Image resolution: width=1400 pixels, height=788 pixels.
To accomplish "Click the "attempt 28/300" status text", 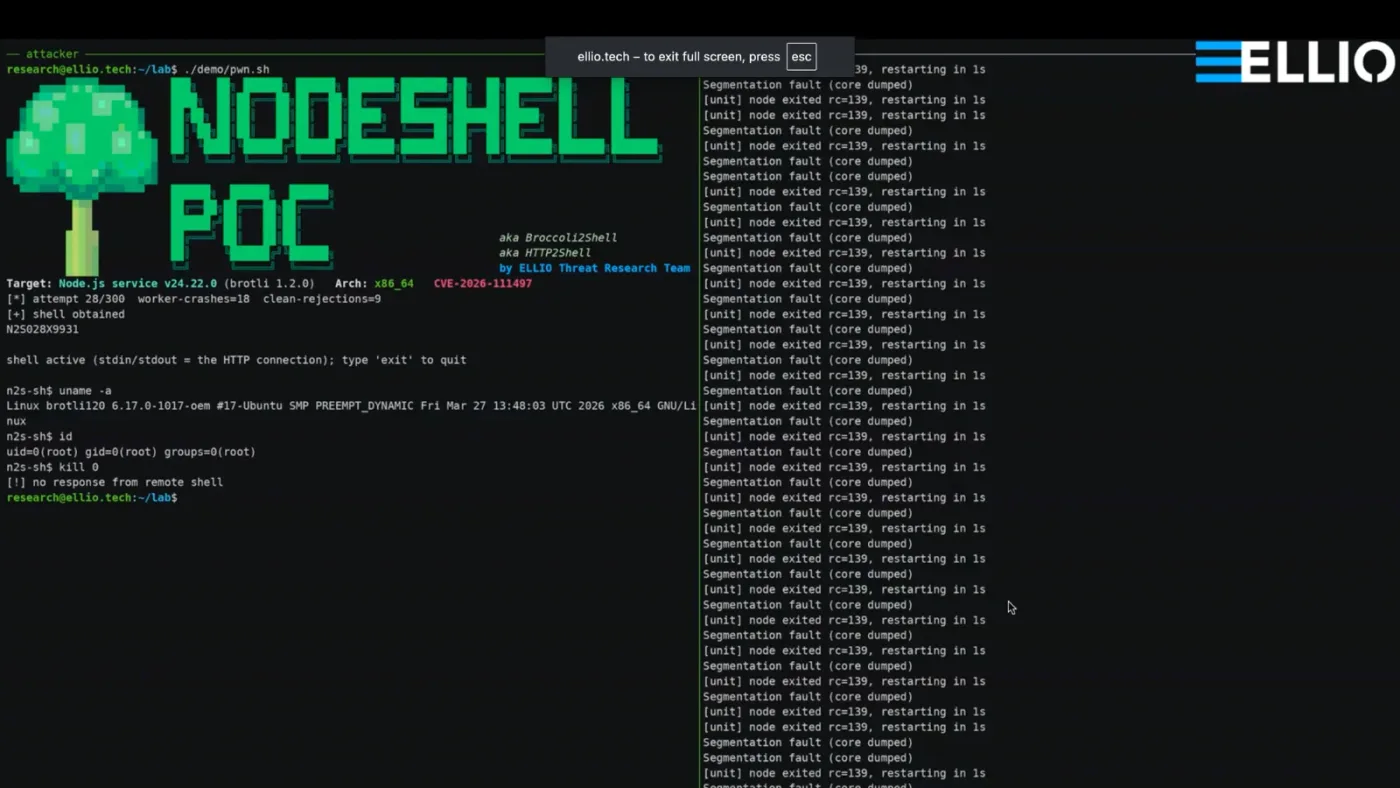I will (79, 299).
